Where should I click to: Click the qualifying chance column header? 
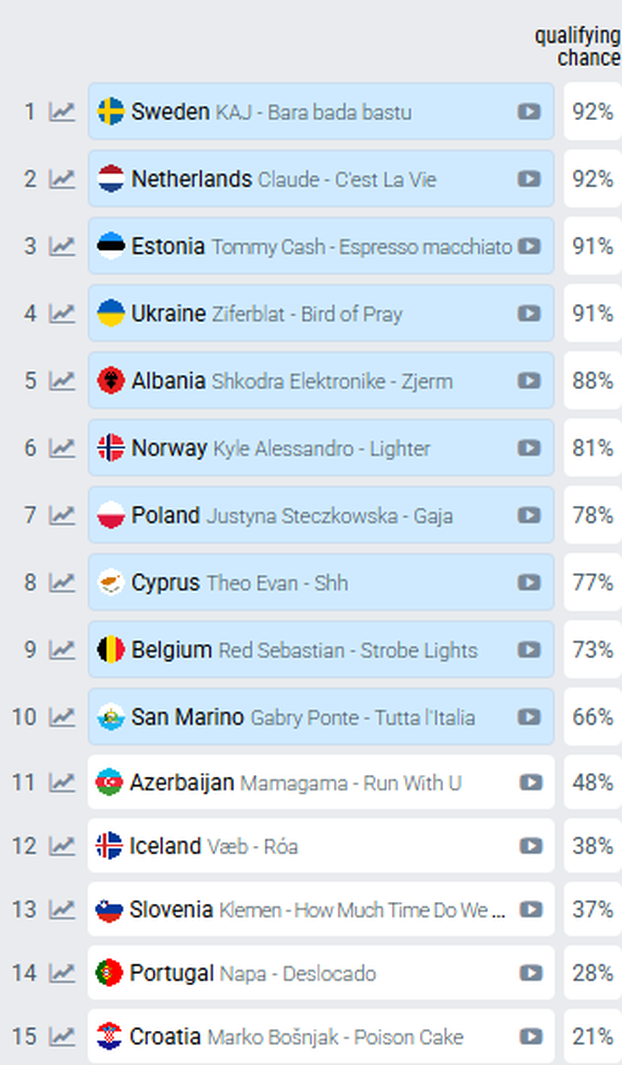point(578,46)
